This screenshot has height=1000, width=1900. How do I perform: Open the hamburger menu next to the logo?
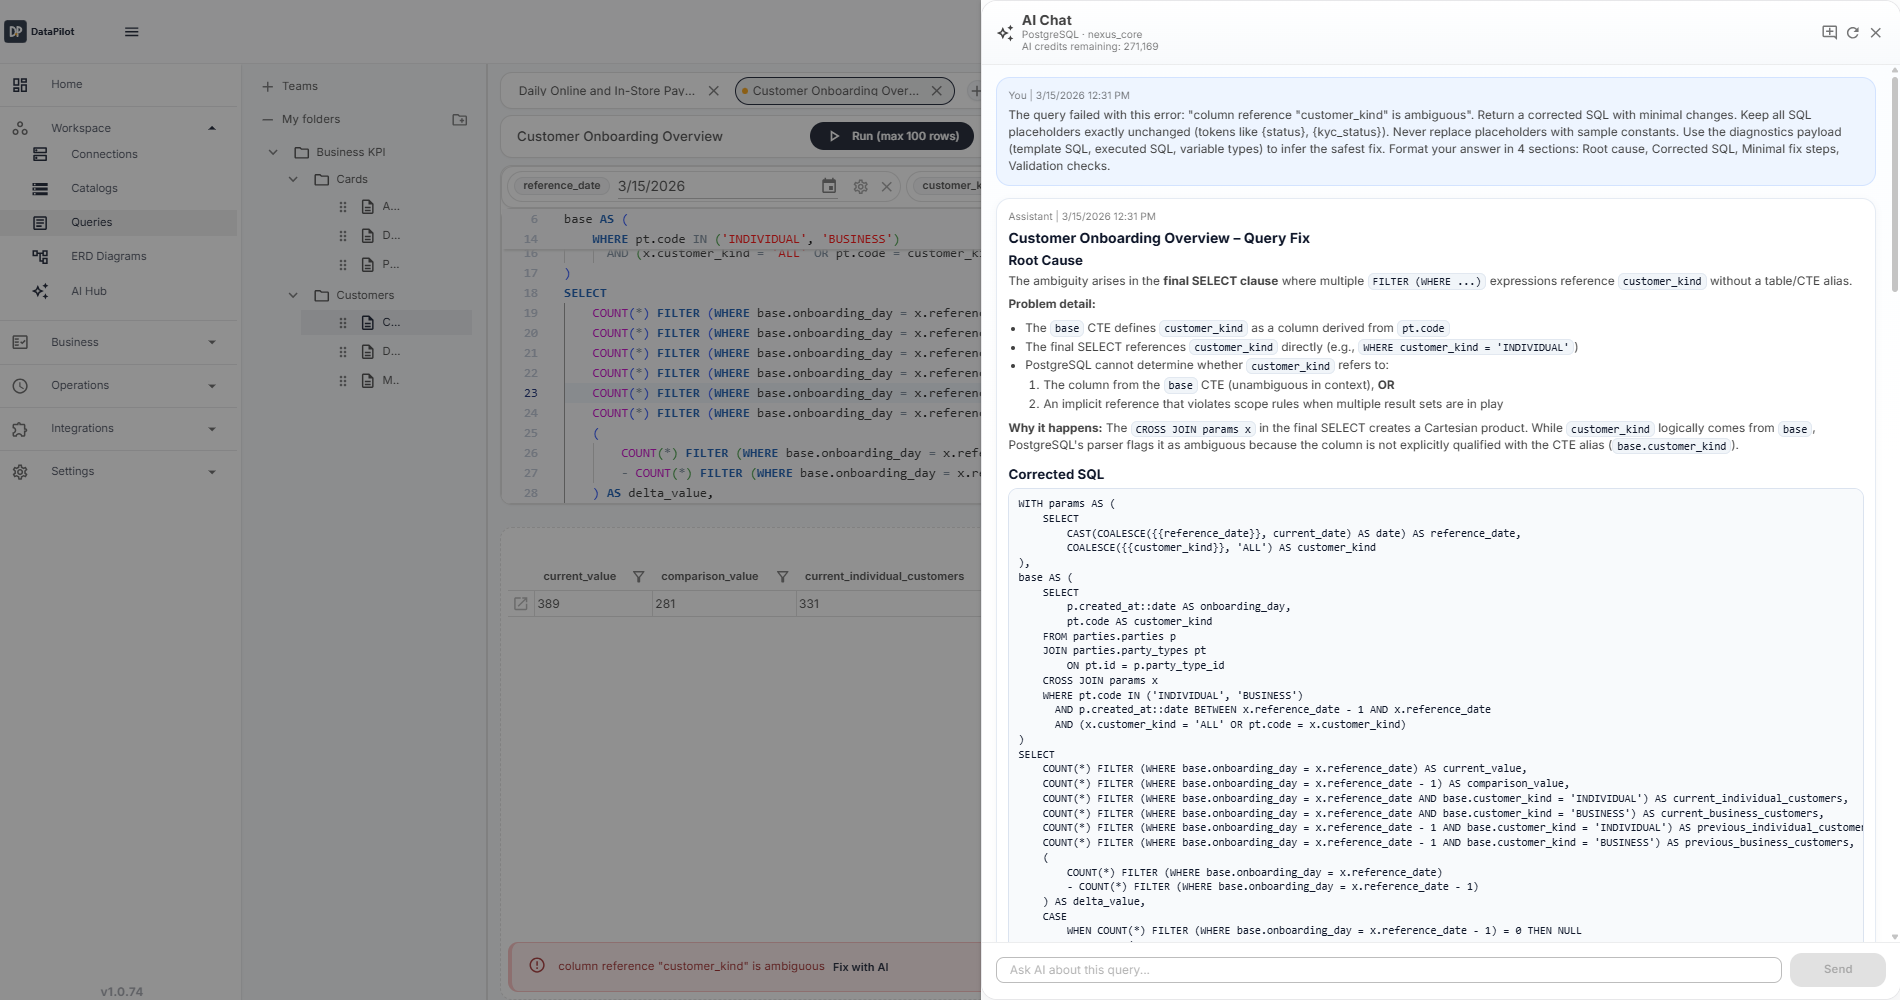(x=131, y=31)
